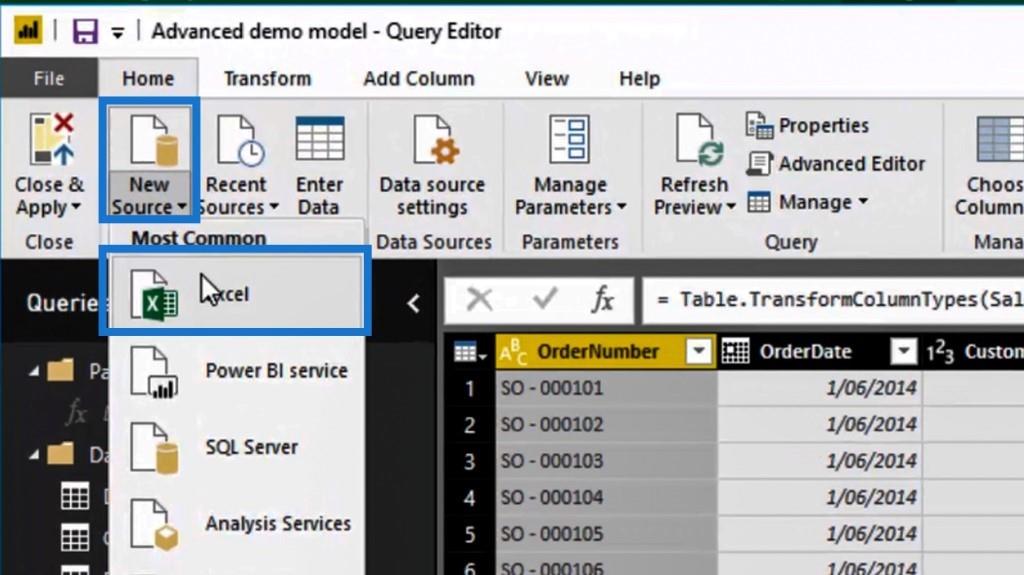Switch to the Transform ribbon tab
This screenshot has height=575, width=1024.
point(268,78)
